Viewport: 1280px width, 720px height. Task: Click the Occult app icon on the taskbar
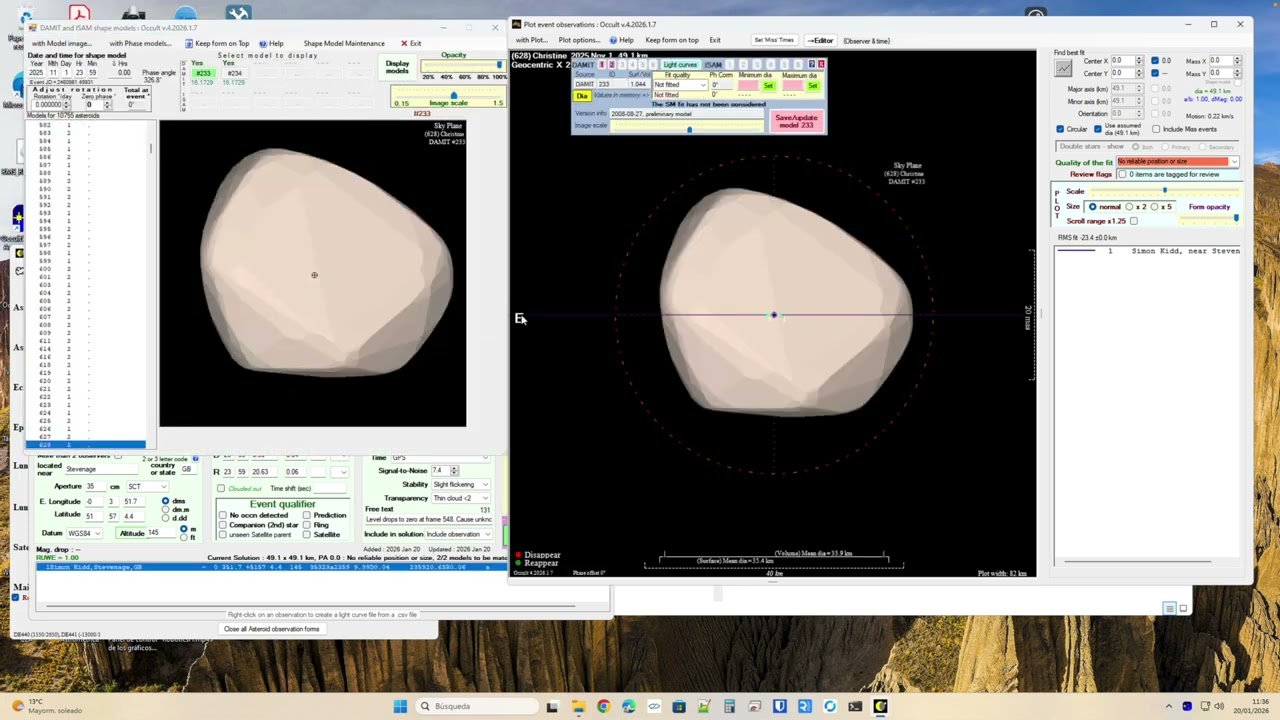coord(880,706)
